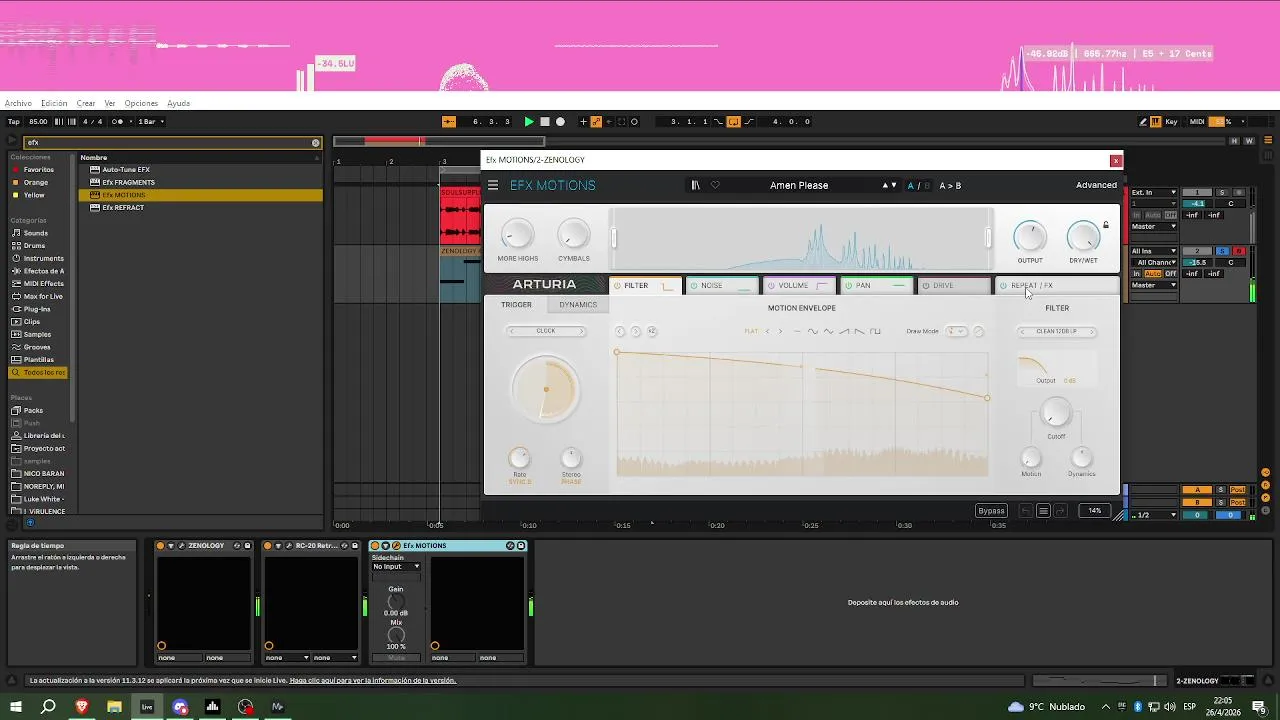Click the Ableton stop button
Image resolution: width=1280 pixels, height=720 pixels.
click(545, 122)
